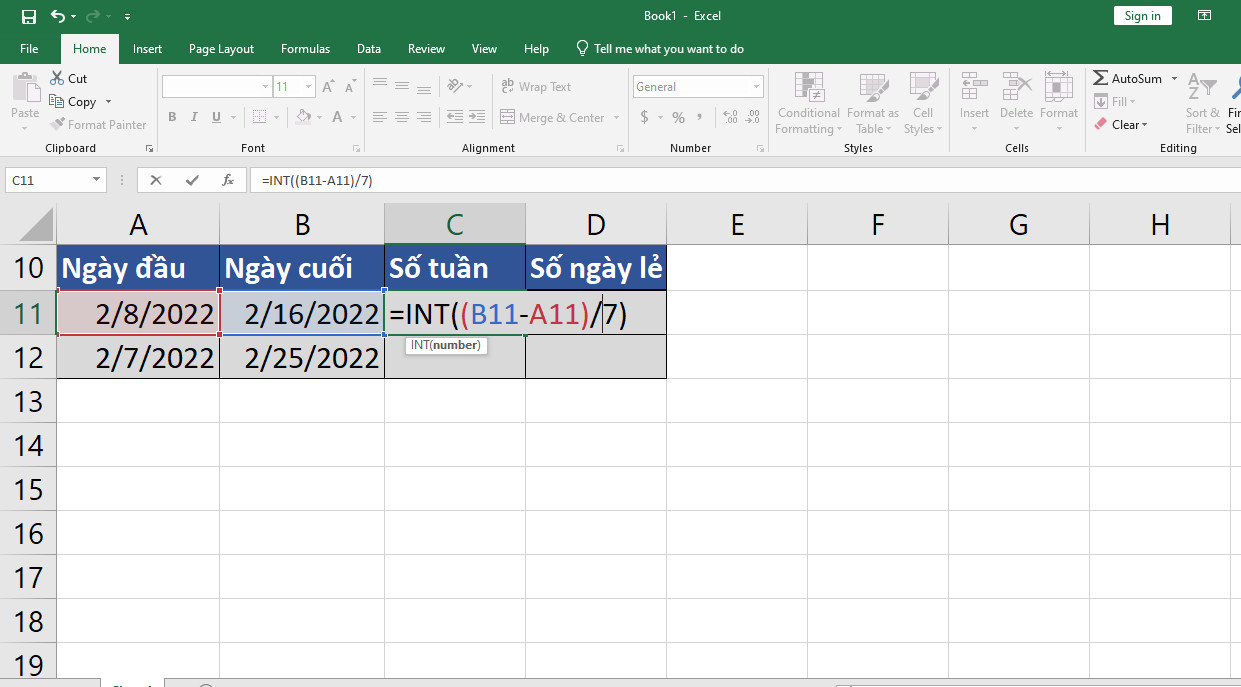Click the Insert Function fx button
Screen dimensions: 1241x687
click(228, 180)
